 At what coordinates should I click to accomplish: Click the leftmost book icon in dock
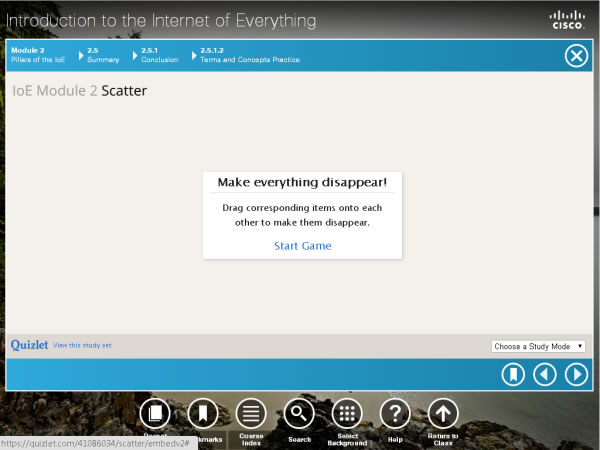pos(154,413)
